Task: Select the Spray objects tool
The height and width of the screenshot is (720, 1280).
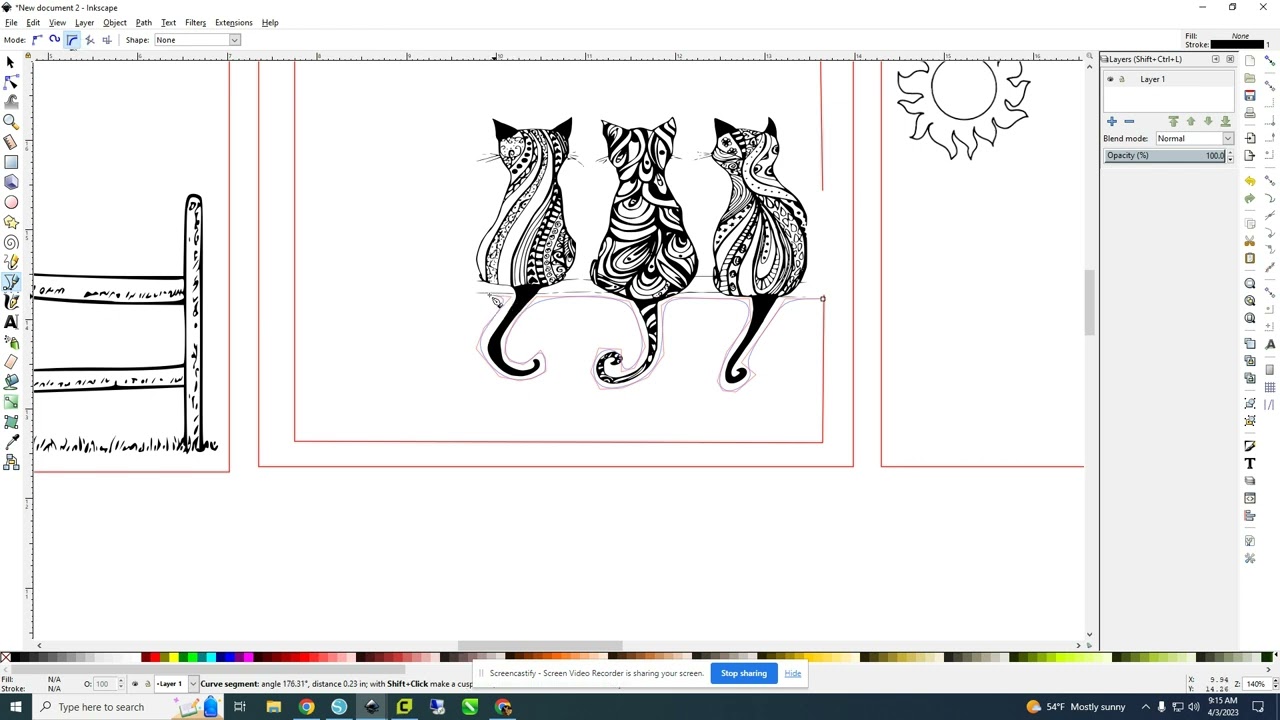Action: point(11,342)
